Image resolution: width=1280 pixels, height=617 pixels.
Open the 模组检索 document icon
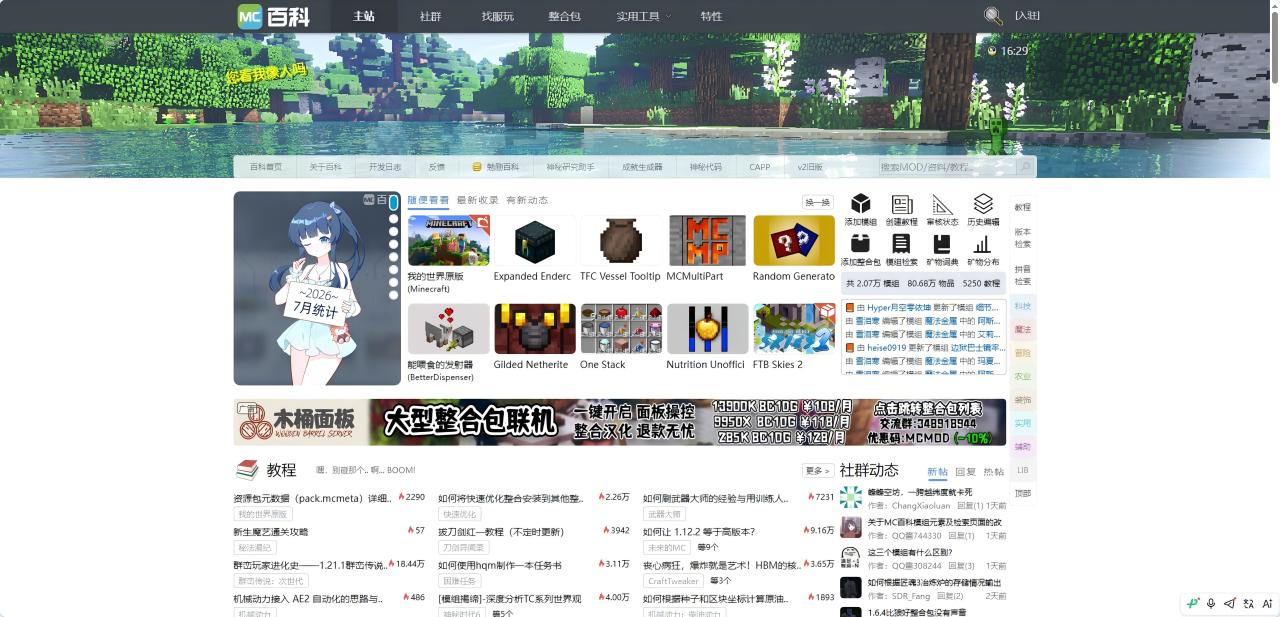[x=901, y=244]
